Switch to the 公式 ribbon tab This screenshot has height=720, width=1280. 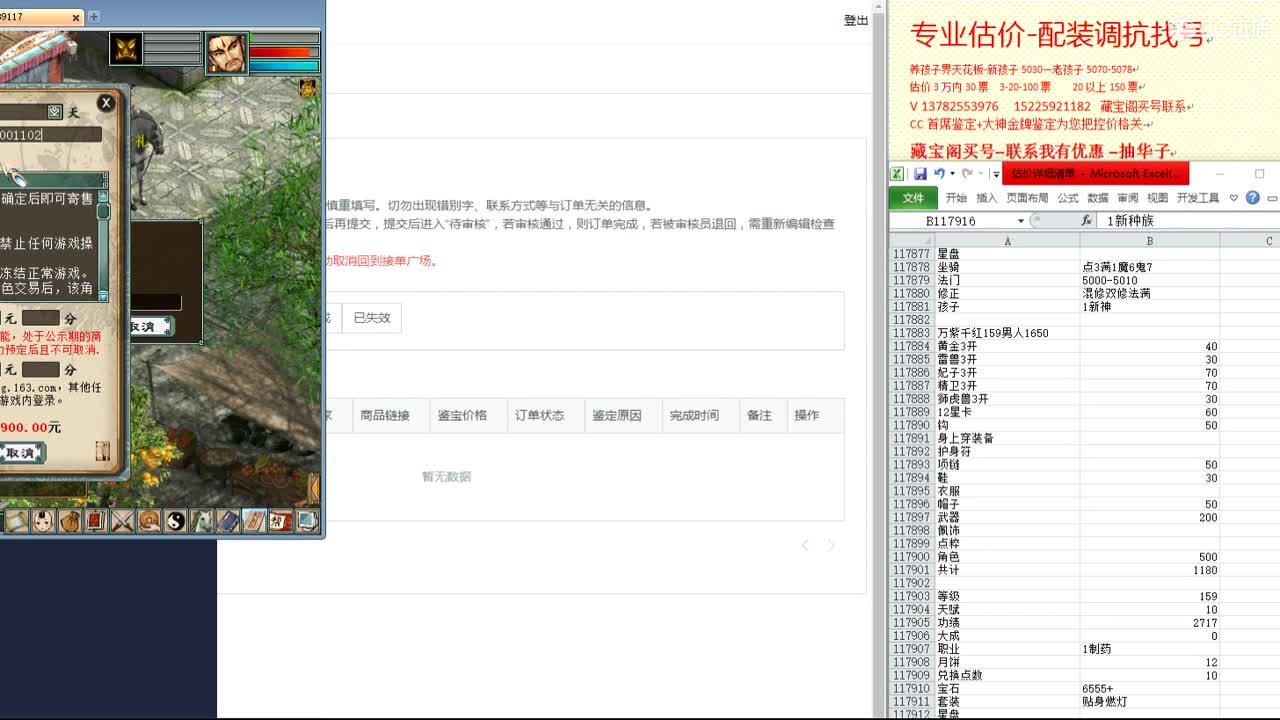click(x=1068, y=198)
